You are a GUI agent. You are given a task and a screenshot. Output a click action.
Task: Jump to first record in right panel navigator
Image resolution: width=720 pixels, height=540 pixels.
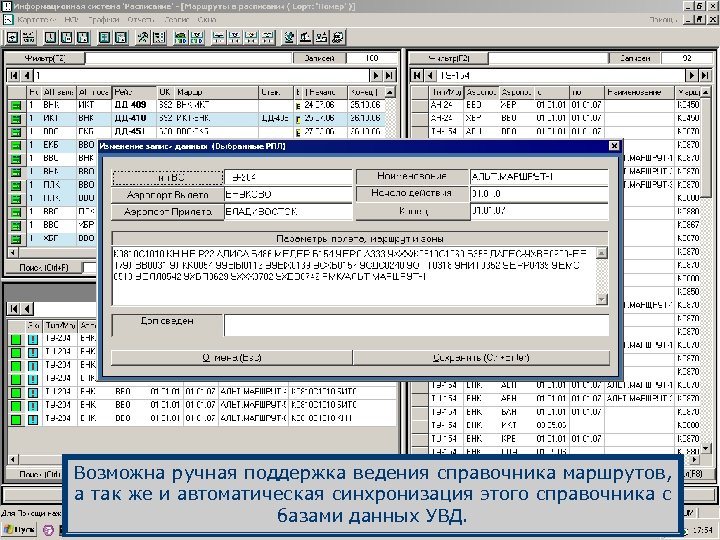point(417,75)
